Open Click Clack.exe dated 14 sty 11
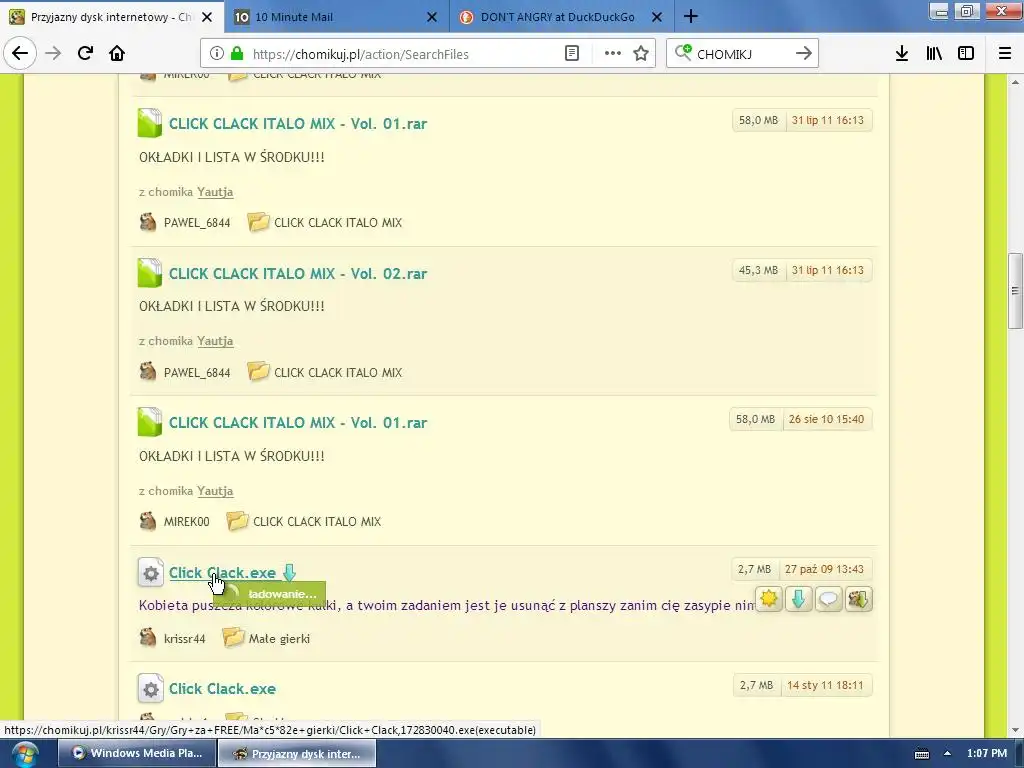Image resolution: width=1024 pixels, height=768 pixels. pos(222,689)
